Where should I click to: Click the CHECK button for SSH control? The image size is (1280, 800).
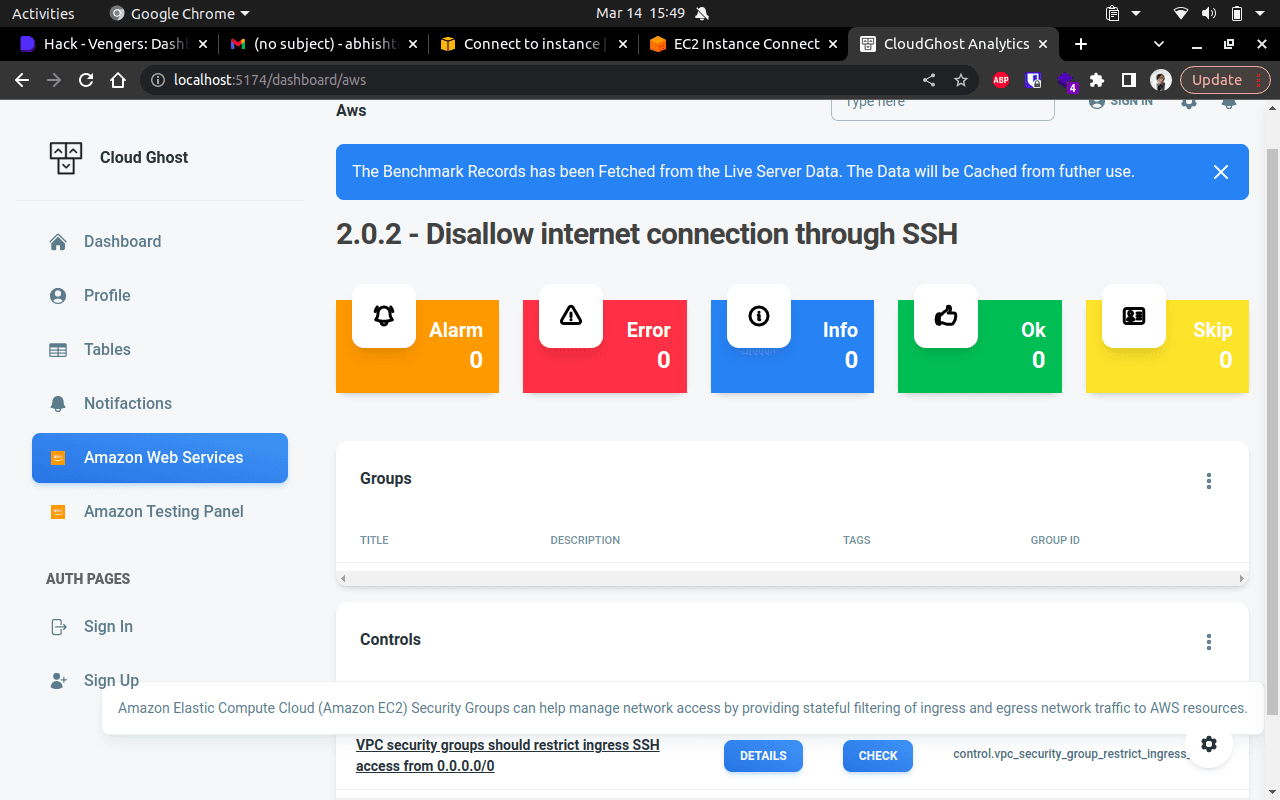tap(878, 756)
